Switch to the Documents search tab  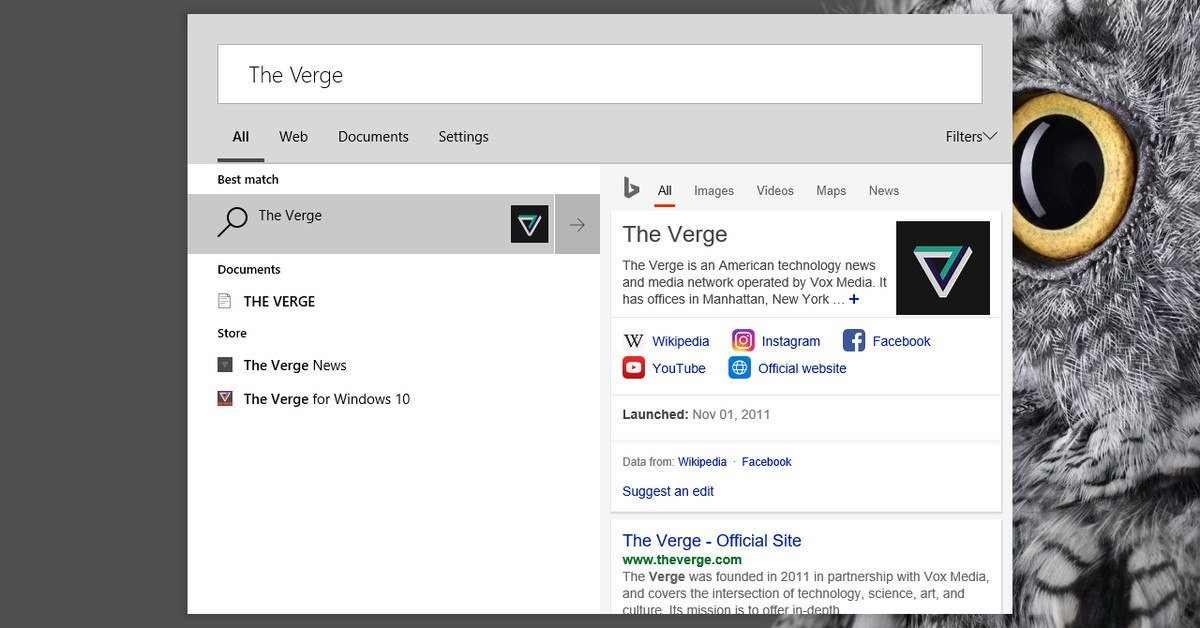(x=373, y=136)
